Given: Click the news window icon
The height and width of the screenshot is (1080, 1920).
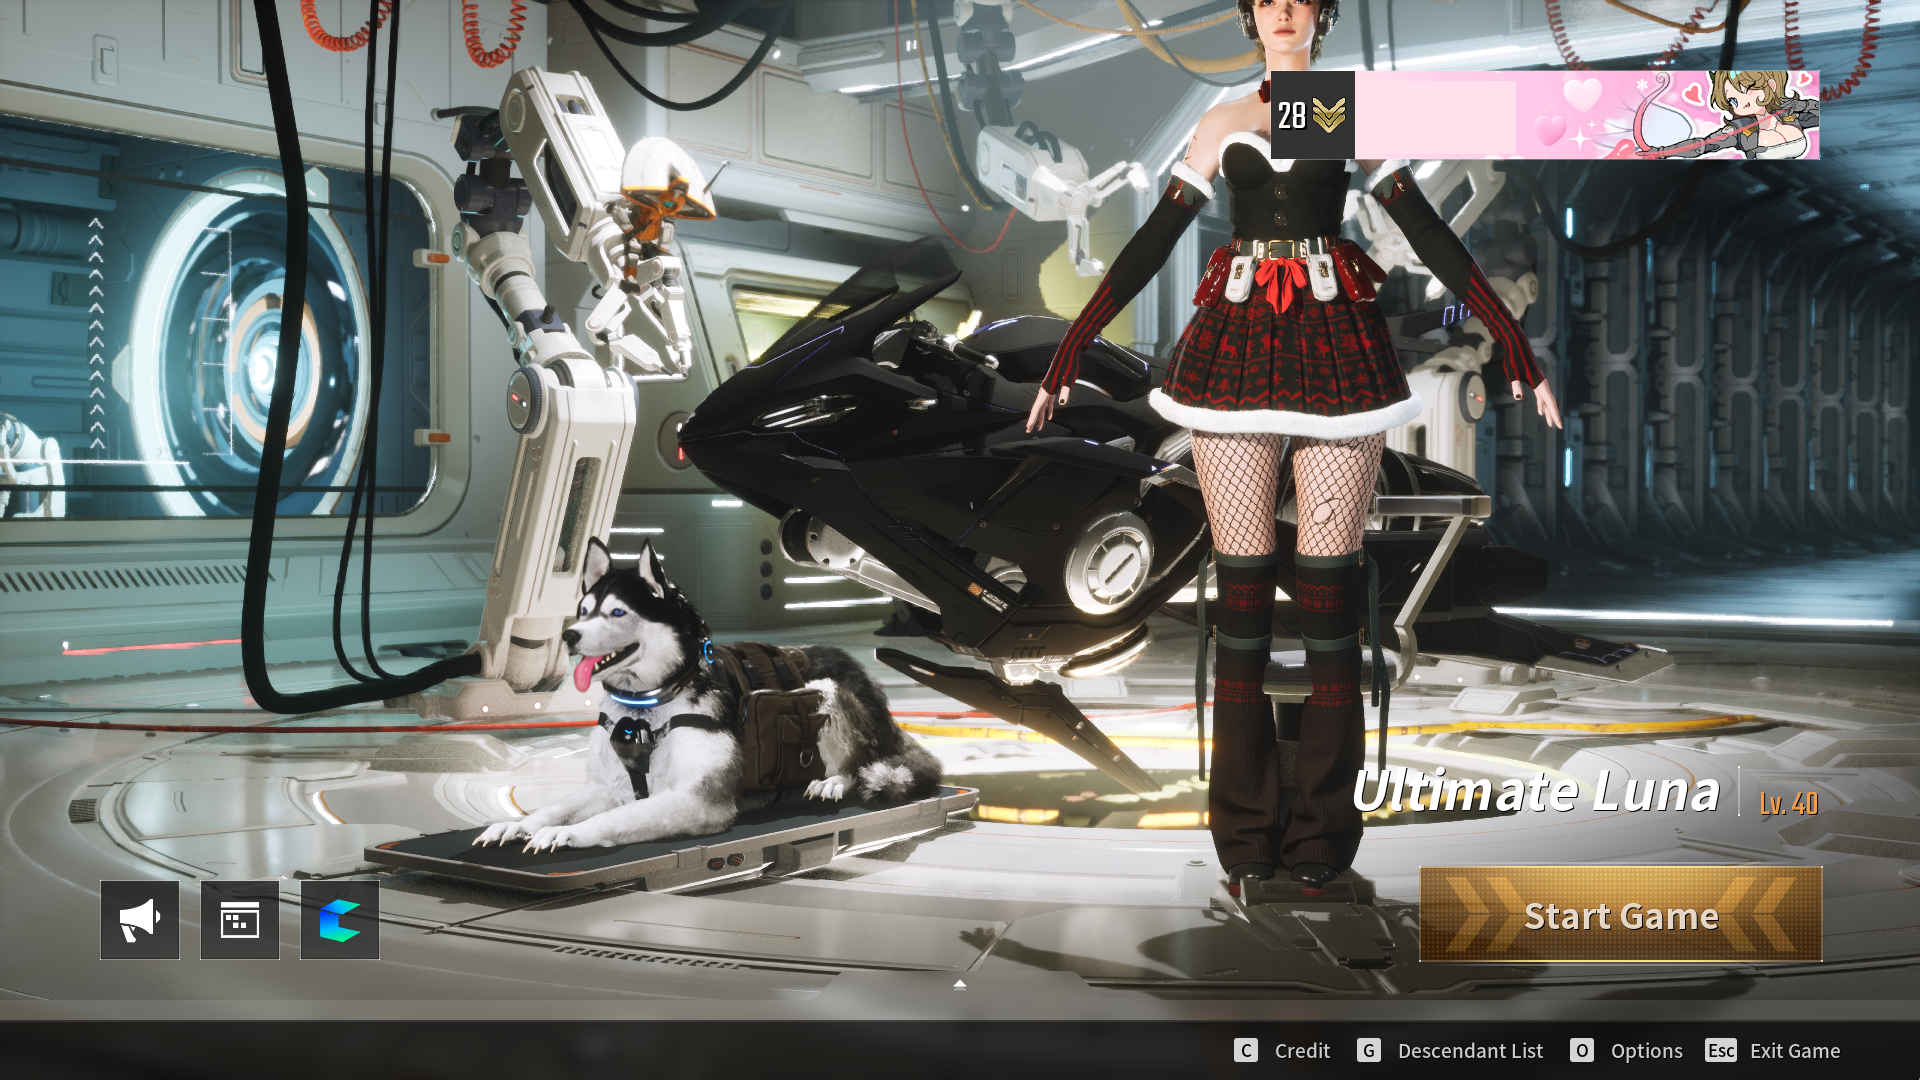Looking at the screenshot, I should [x=240, y=920].
